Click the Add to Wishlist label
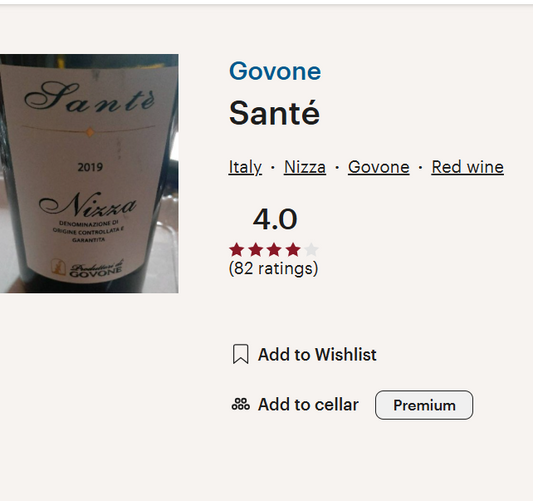The width and height of the screenshot is (533, 501). pos(317,355)
